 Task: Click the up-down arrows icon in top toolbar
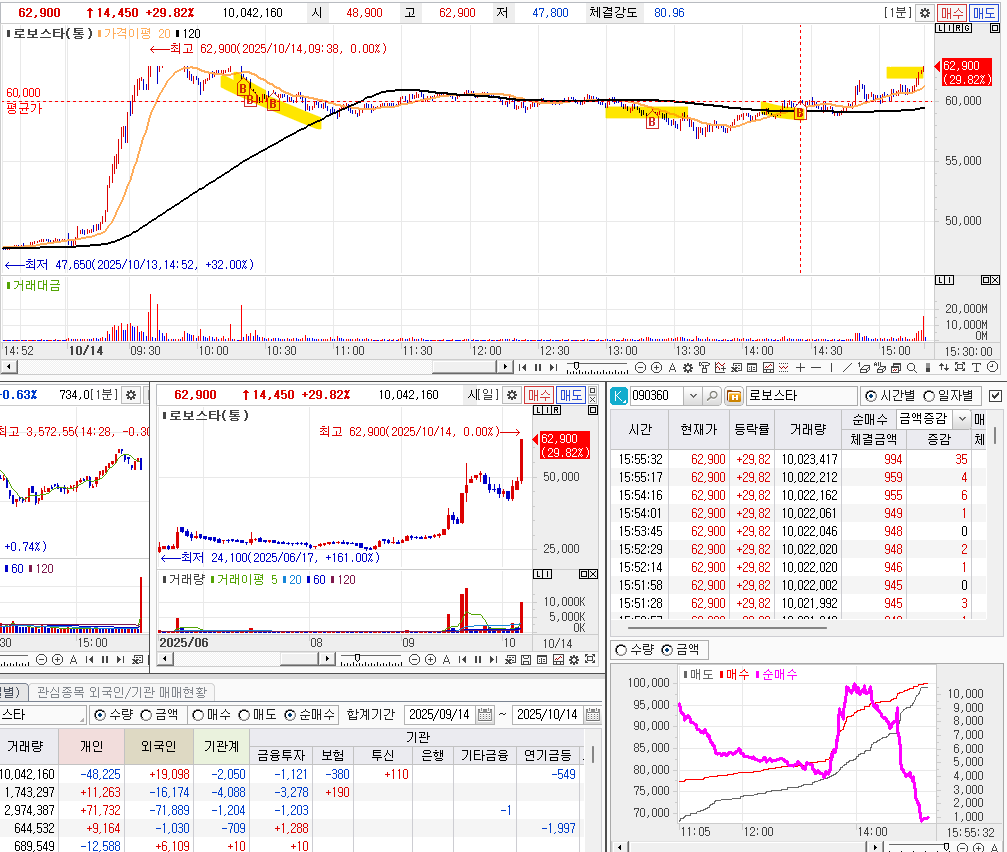944,367
